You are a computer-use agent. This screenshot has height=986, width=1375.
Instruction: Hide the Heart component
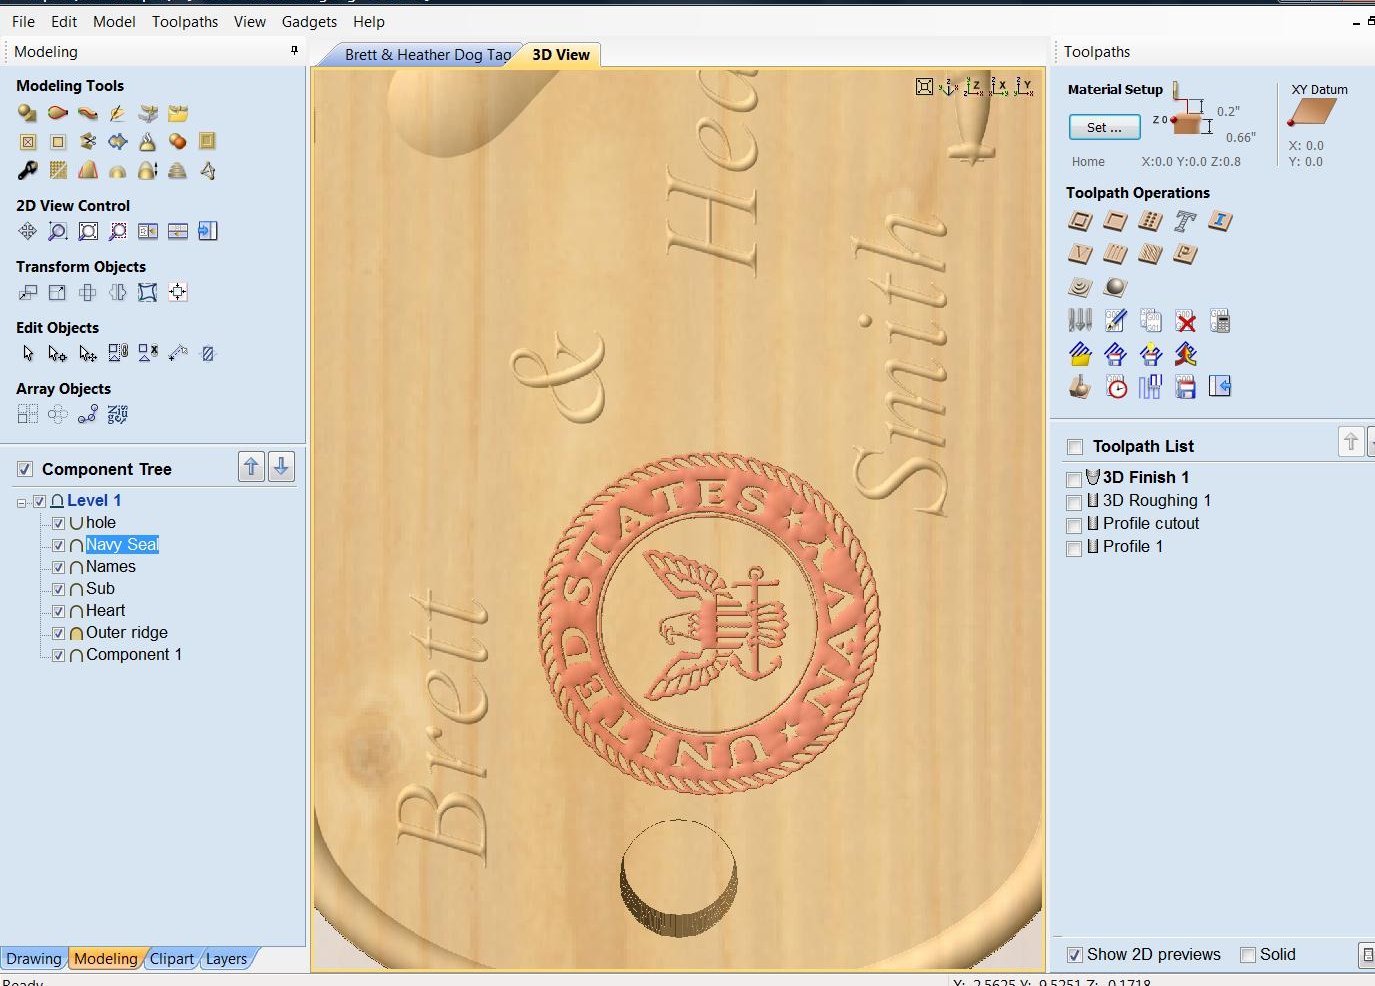point(58,611)
